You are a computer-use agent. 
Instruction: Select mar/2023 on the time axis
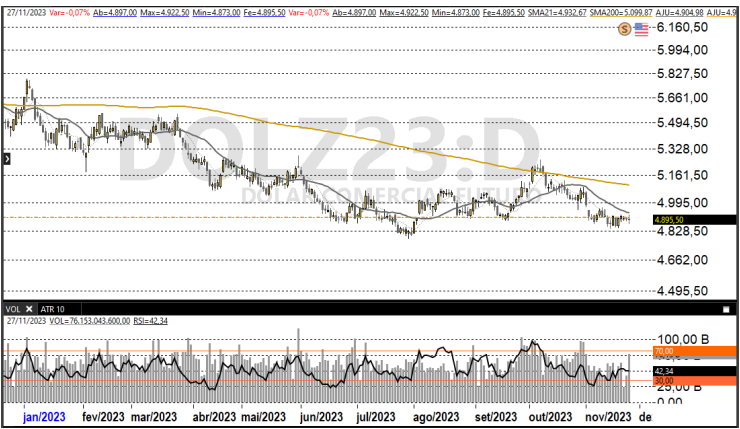pos(154,417)
